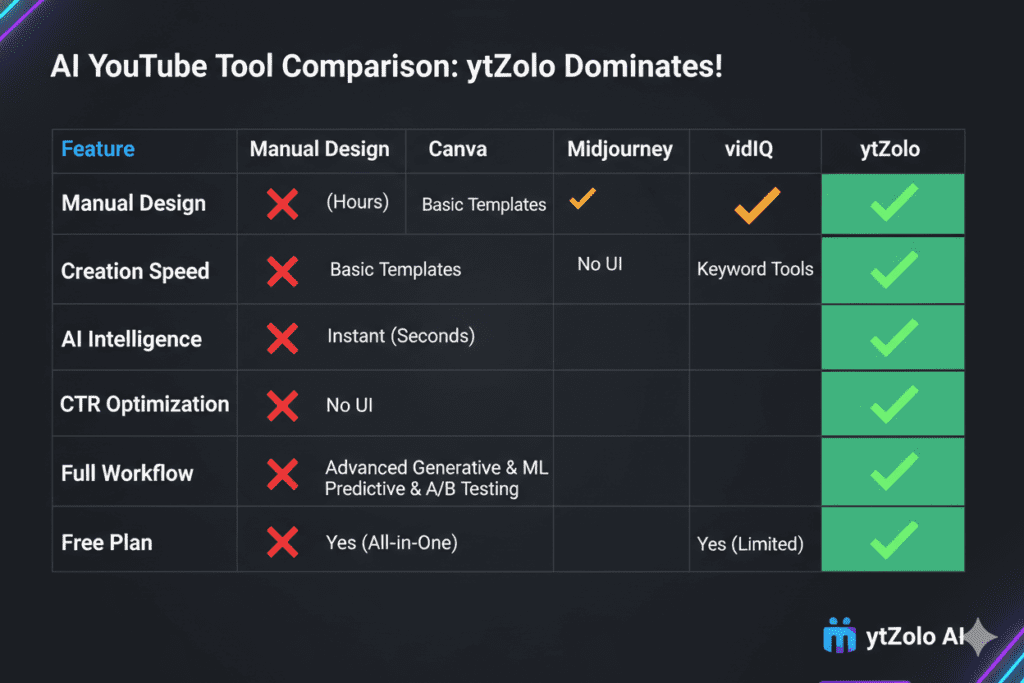Click the AI YouTube Tool Comparison title
The width and height of the screenshot is (1024, 683).
click(386, 71)
